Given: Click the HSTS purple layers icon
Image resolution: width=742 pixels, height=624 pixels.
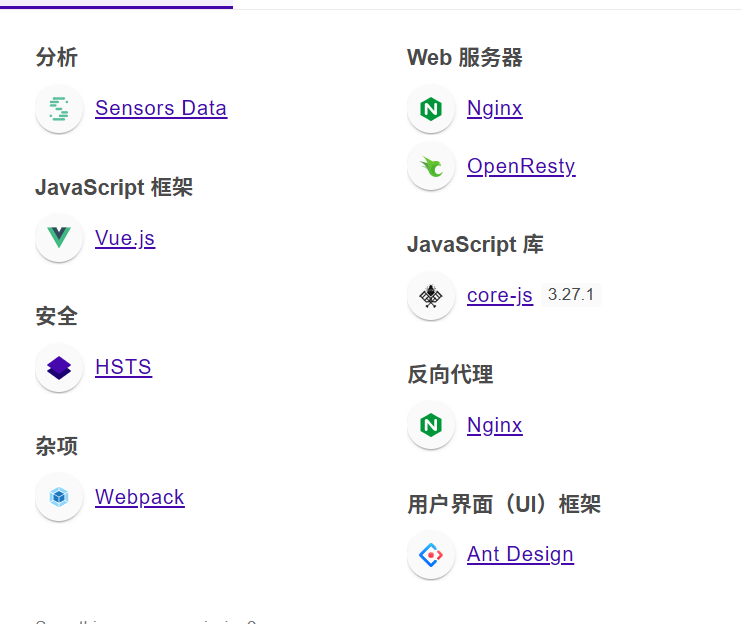Looking at the screenshot, I should point(59,368).
